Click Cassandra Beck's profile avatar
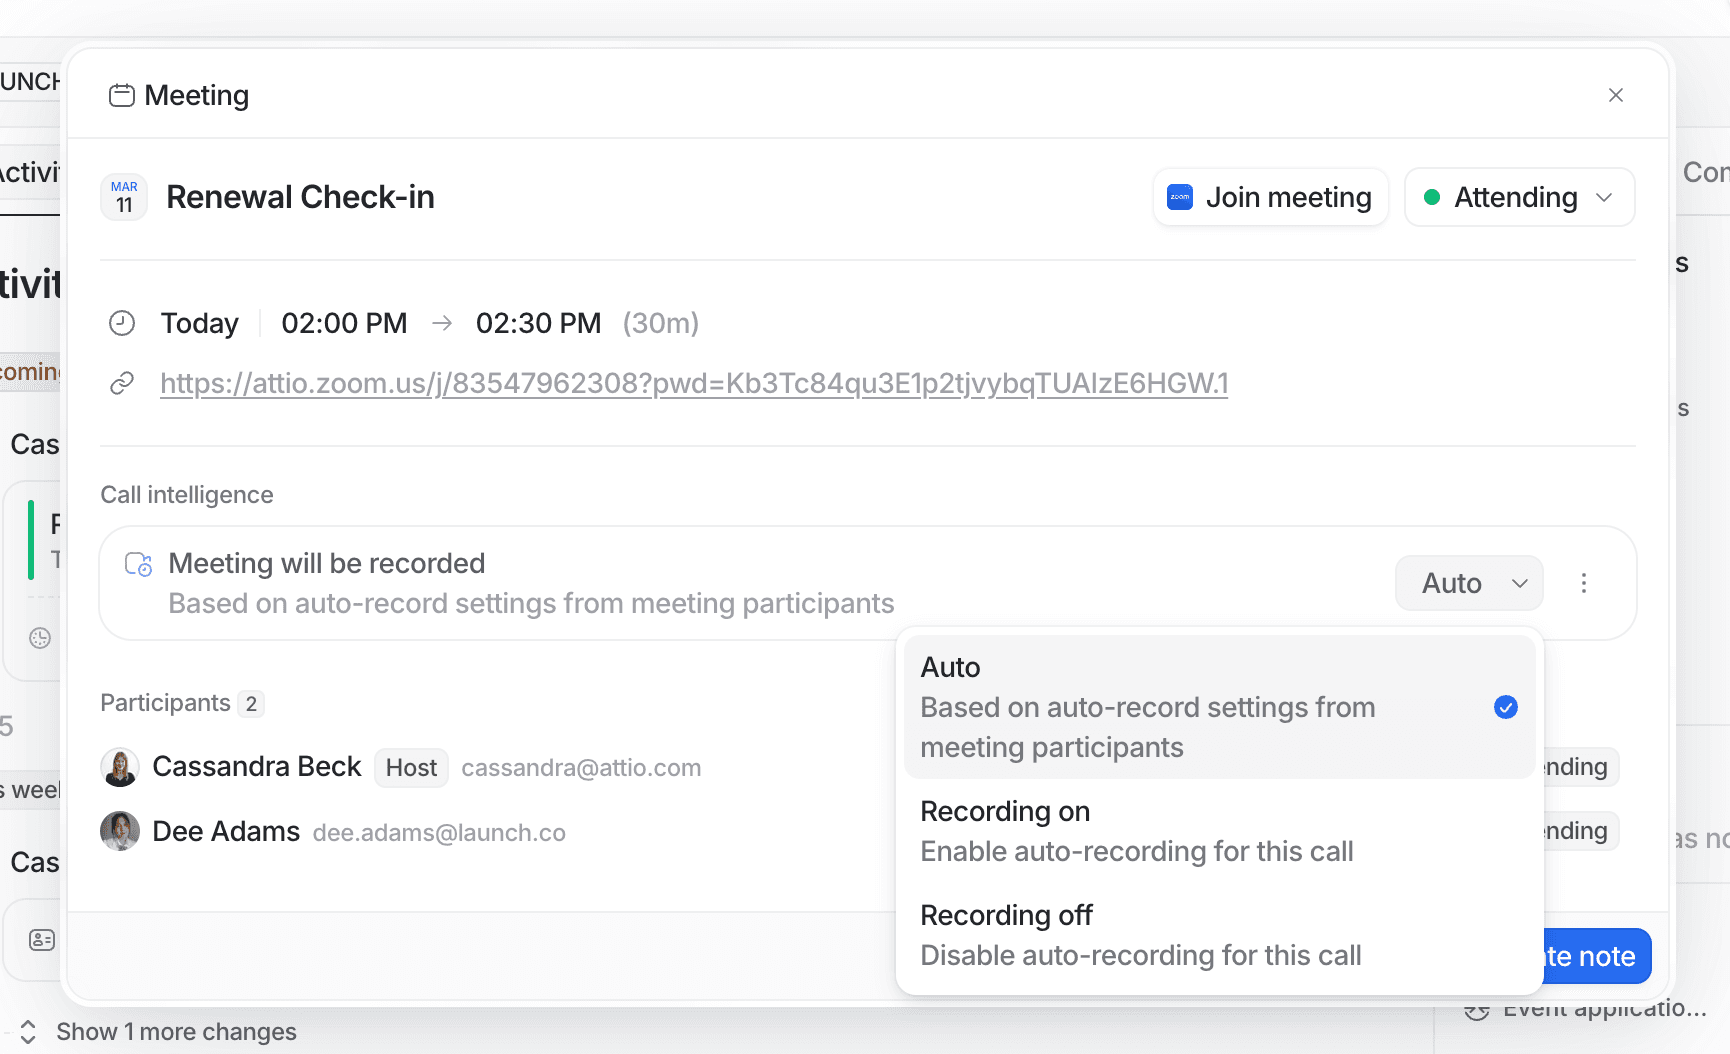Image resolution: width=1730 pixels, height=1054 pixels. [x=120, y=767]
